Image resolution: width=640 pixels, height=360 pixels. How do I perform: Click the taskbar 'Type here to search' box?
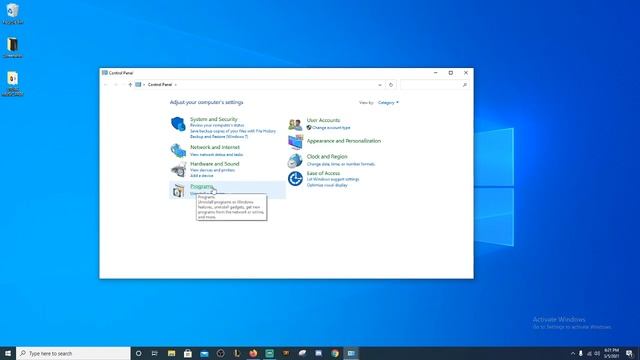(73, 353)
